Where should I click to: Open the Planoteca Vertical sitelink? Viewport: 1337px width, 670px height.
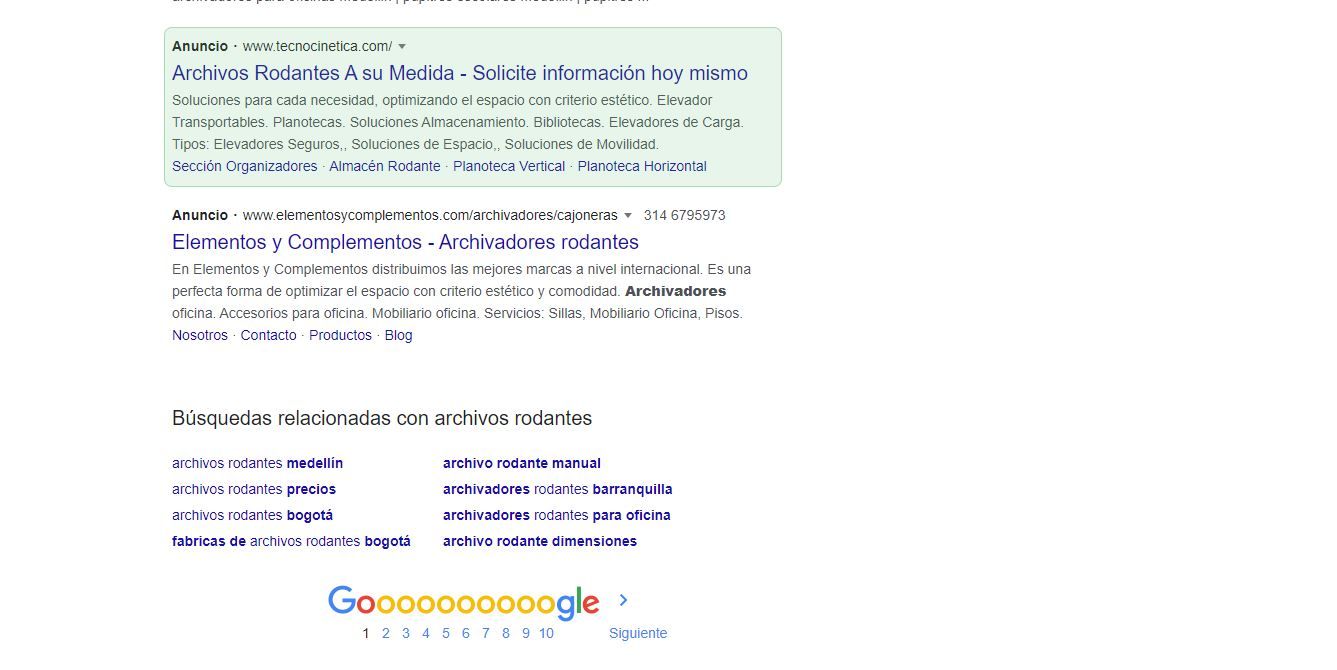pyautogui.click(x=509, y=166)
